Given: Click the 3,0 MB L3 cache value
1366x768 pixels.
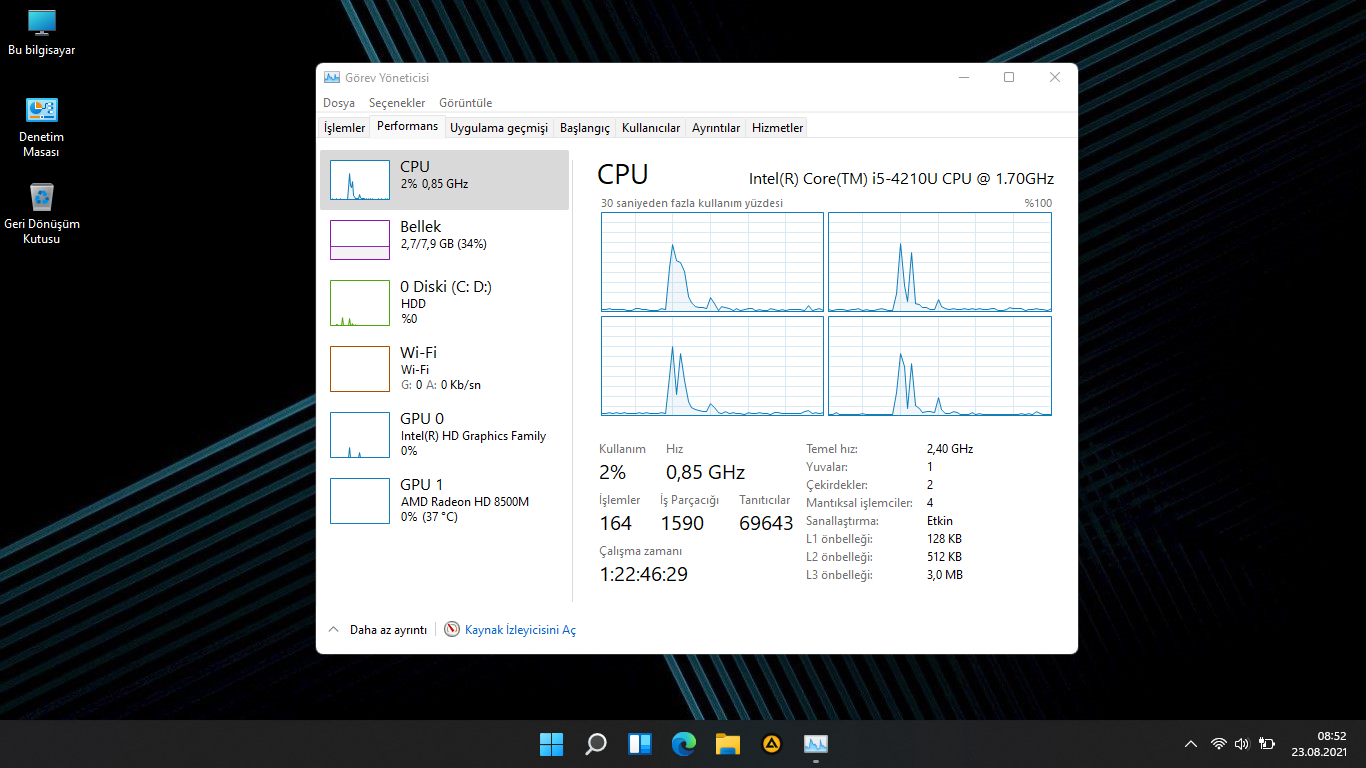Looking at the screenshot, I should coord(945,575).
